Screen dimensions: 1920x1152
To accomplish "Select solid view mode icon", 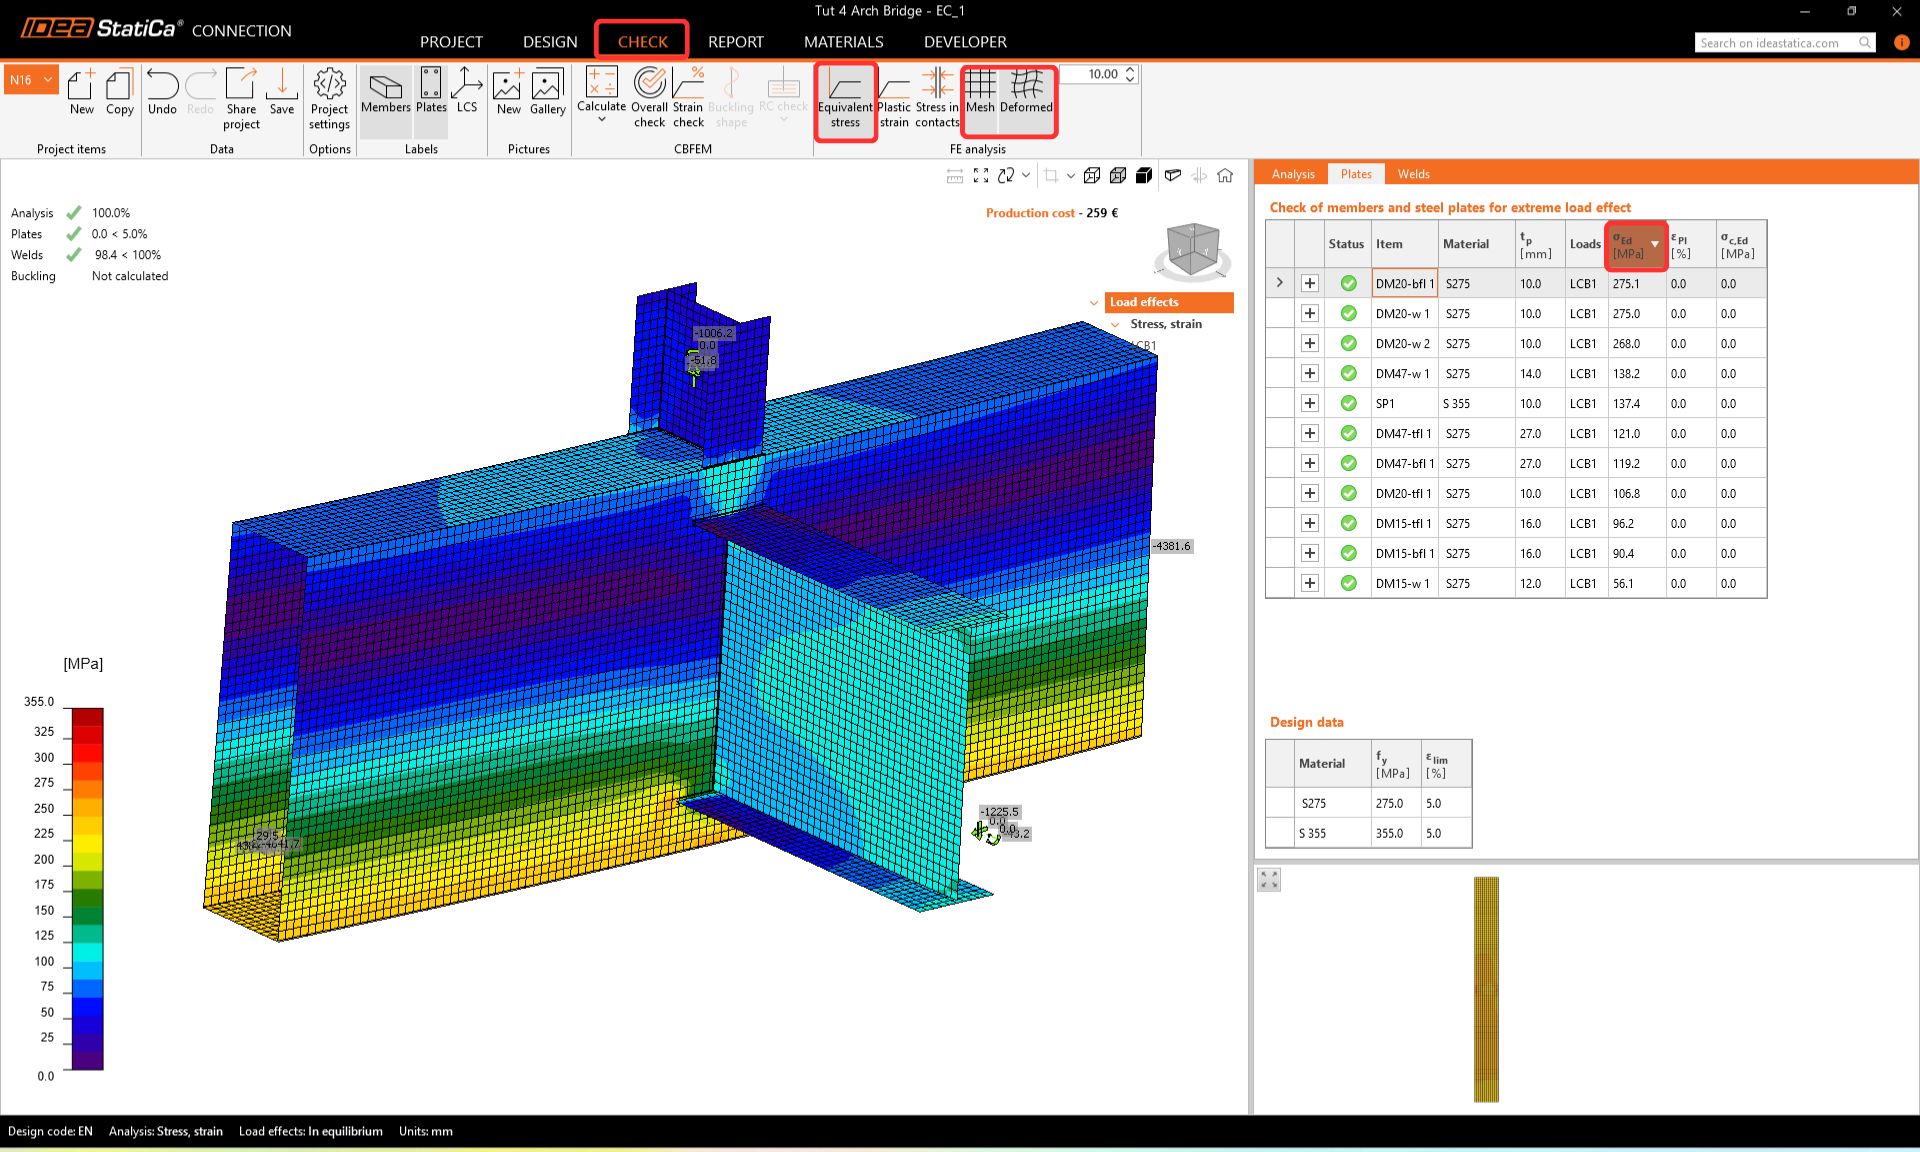I will [x=1144, y=175].
